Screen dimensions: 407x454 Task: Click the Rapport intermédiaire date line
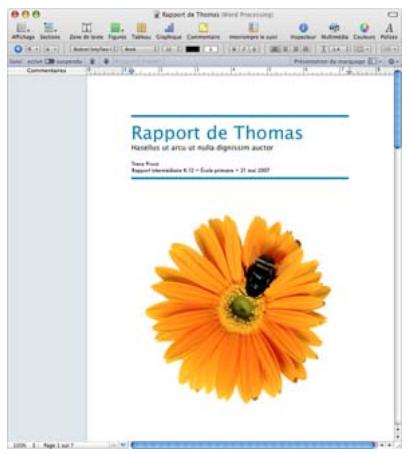[x=200, y=170]
